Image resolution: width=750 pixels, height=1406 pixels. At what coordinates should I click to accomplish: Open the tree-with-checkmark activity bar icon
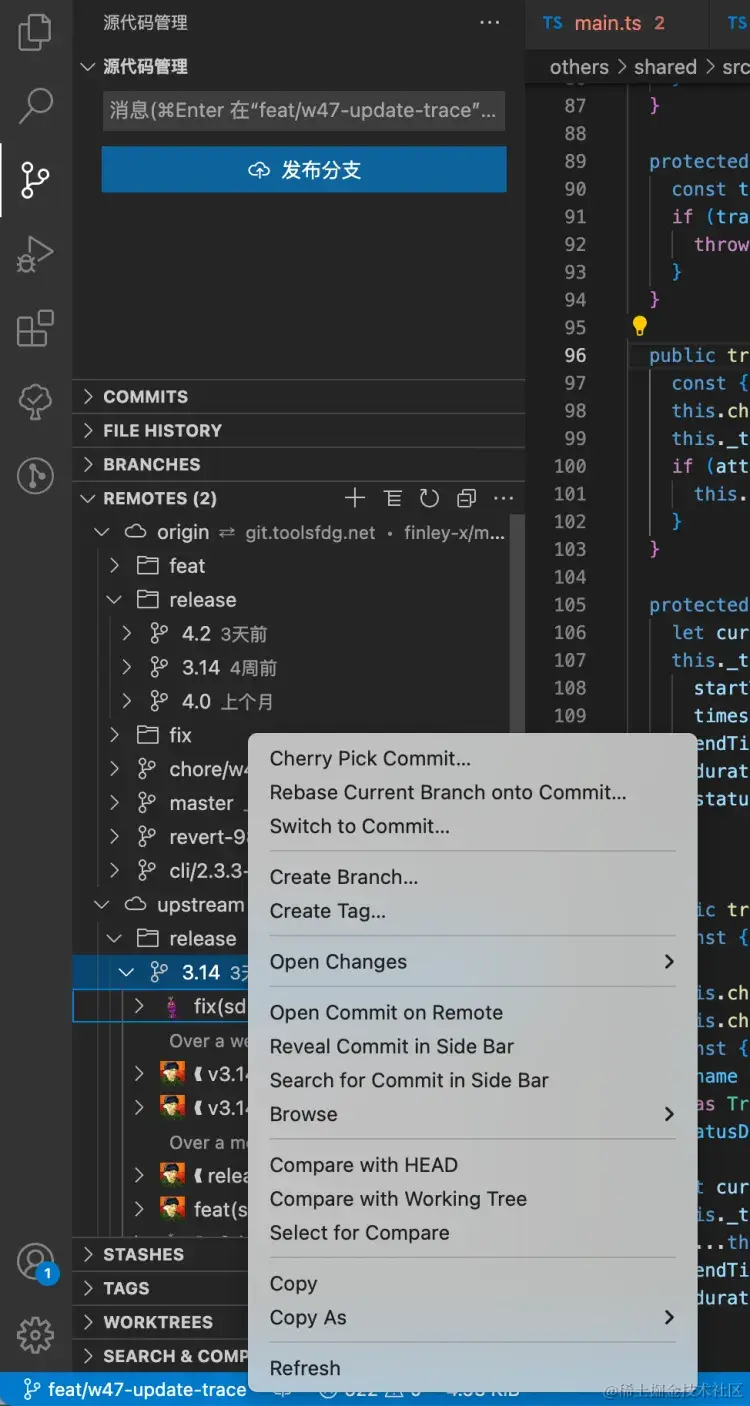click(x=35, y=402)
